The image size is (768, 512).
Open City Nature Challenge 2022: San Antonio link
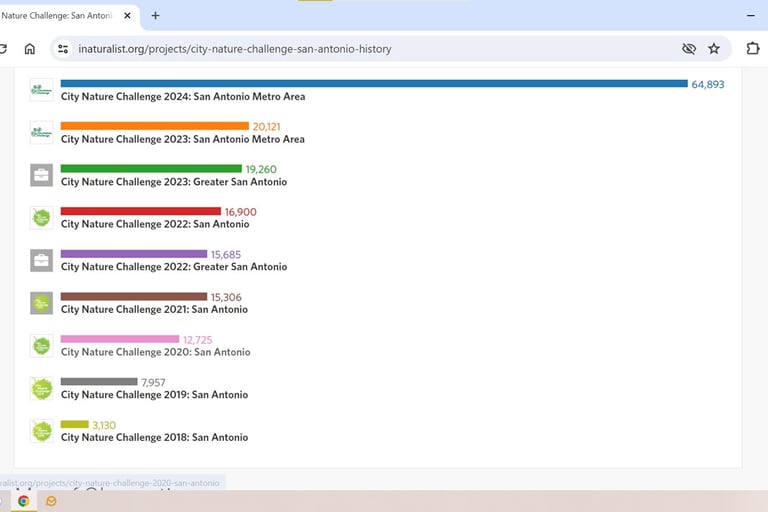click(x=155, y=224)
